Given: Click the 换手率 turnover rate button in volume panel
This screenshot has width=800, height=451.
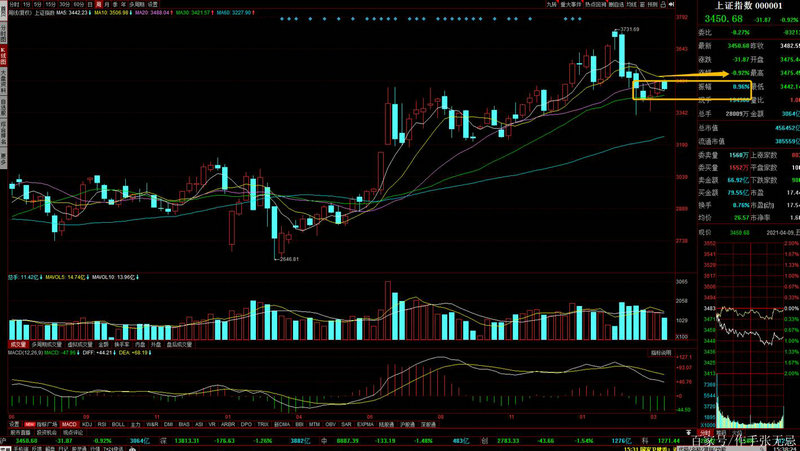Looking at the screenshot, I should coord(111,344).
